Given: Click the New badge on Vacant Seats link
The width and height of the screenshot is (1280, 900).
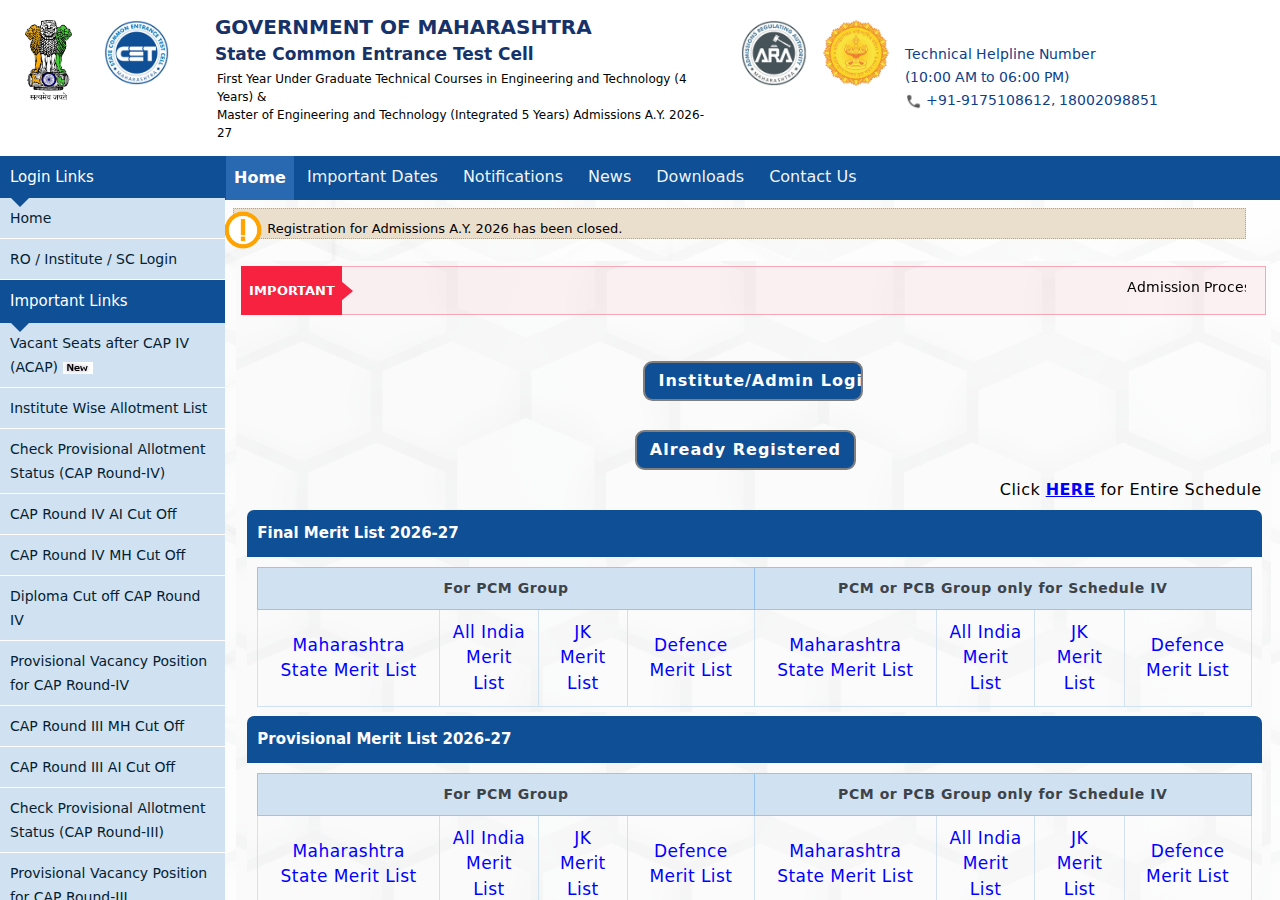Looking at the screenshot, I should 78,368.
